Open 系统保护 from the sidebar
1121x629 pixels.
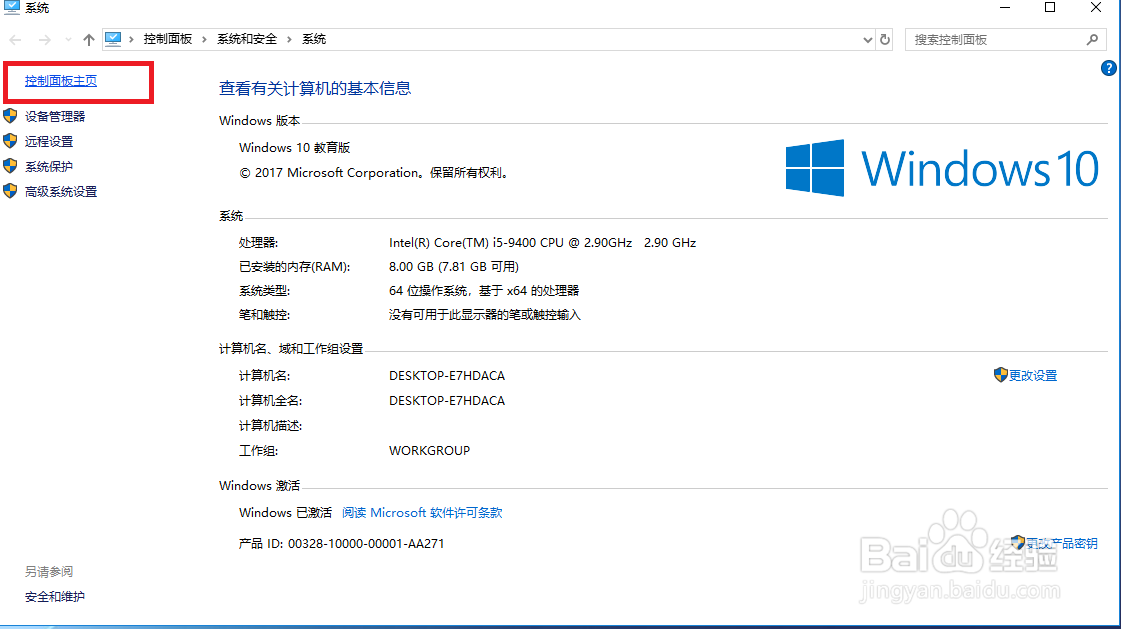(49, 167)
